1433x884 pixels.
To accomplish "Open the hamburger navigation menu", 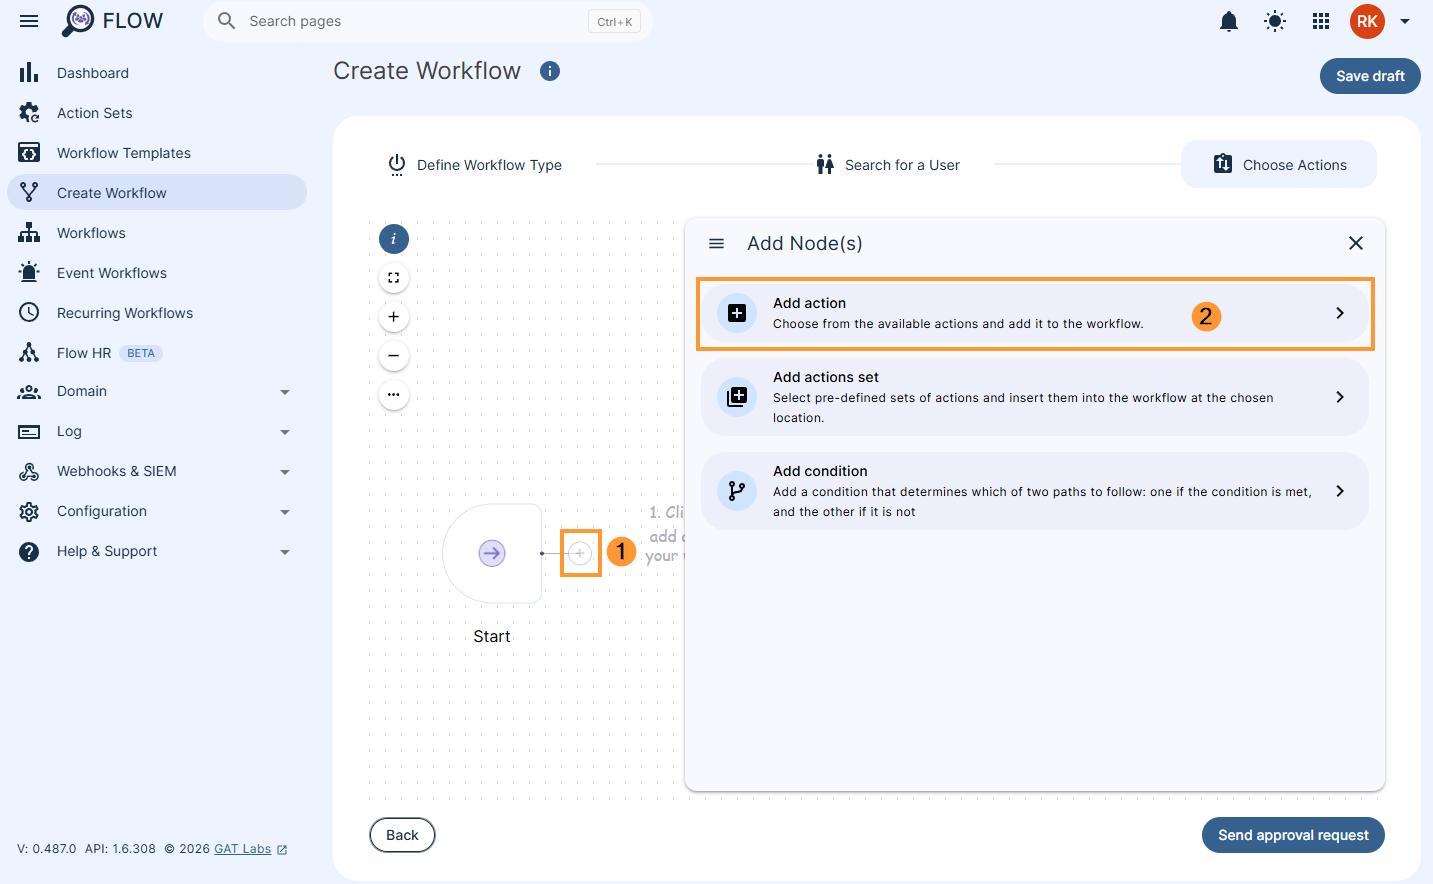I will (29, 21).
